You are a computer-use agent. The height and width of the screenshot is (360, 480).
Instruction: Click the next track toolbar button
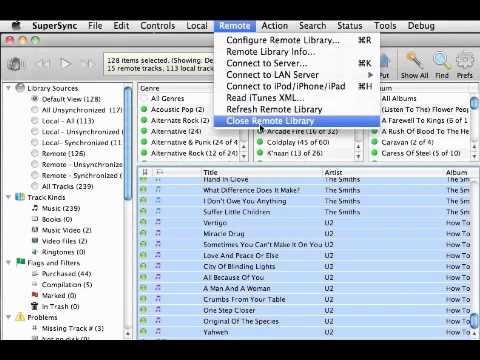pyautogui.click(x=87, y=63)
